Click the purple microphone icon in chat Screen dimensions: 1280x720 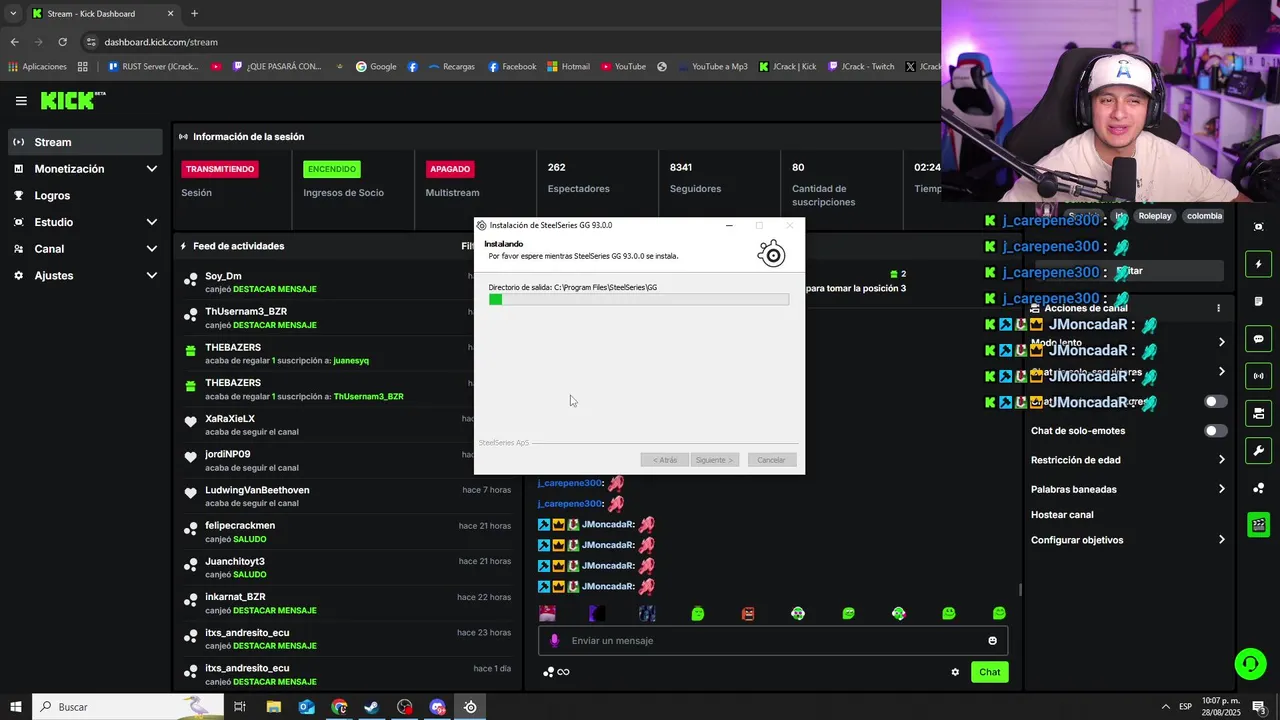(x=555, y=641)
